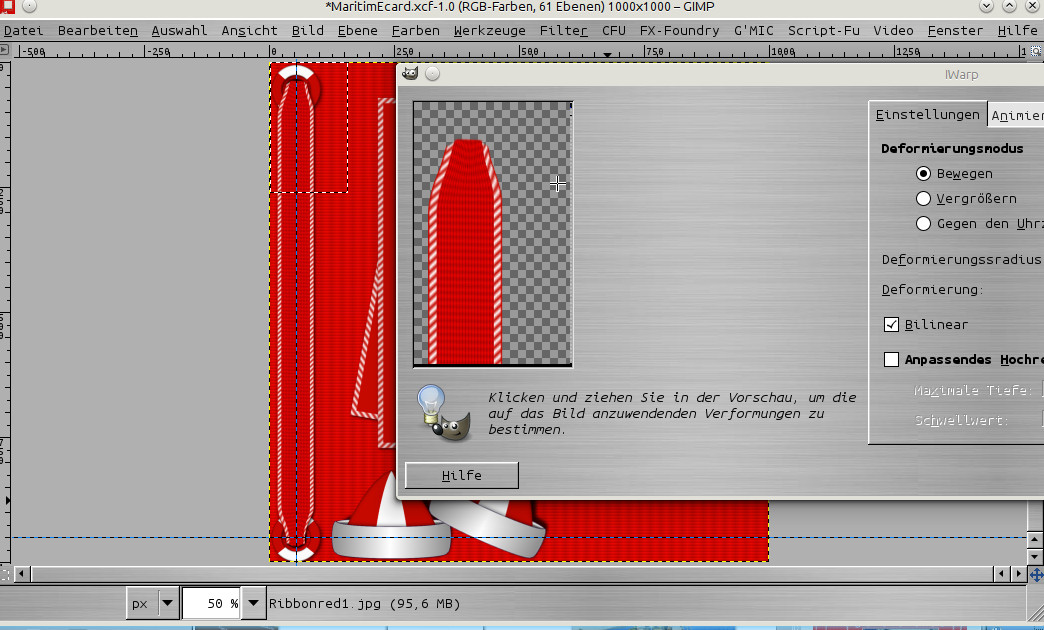Screen dimensions: 1044x630
Task: Open the Ebene menu
Action: [x=358, y=31]
